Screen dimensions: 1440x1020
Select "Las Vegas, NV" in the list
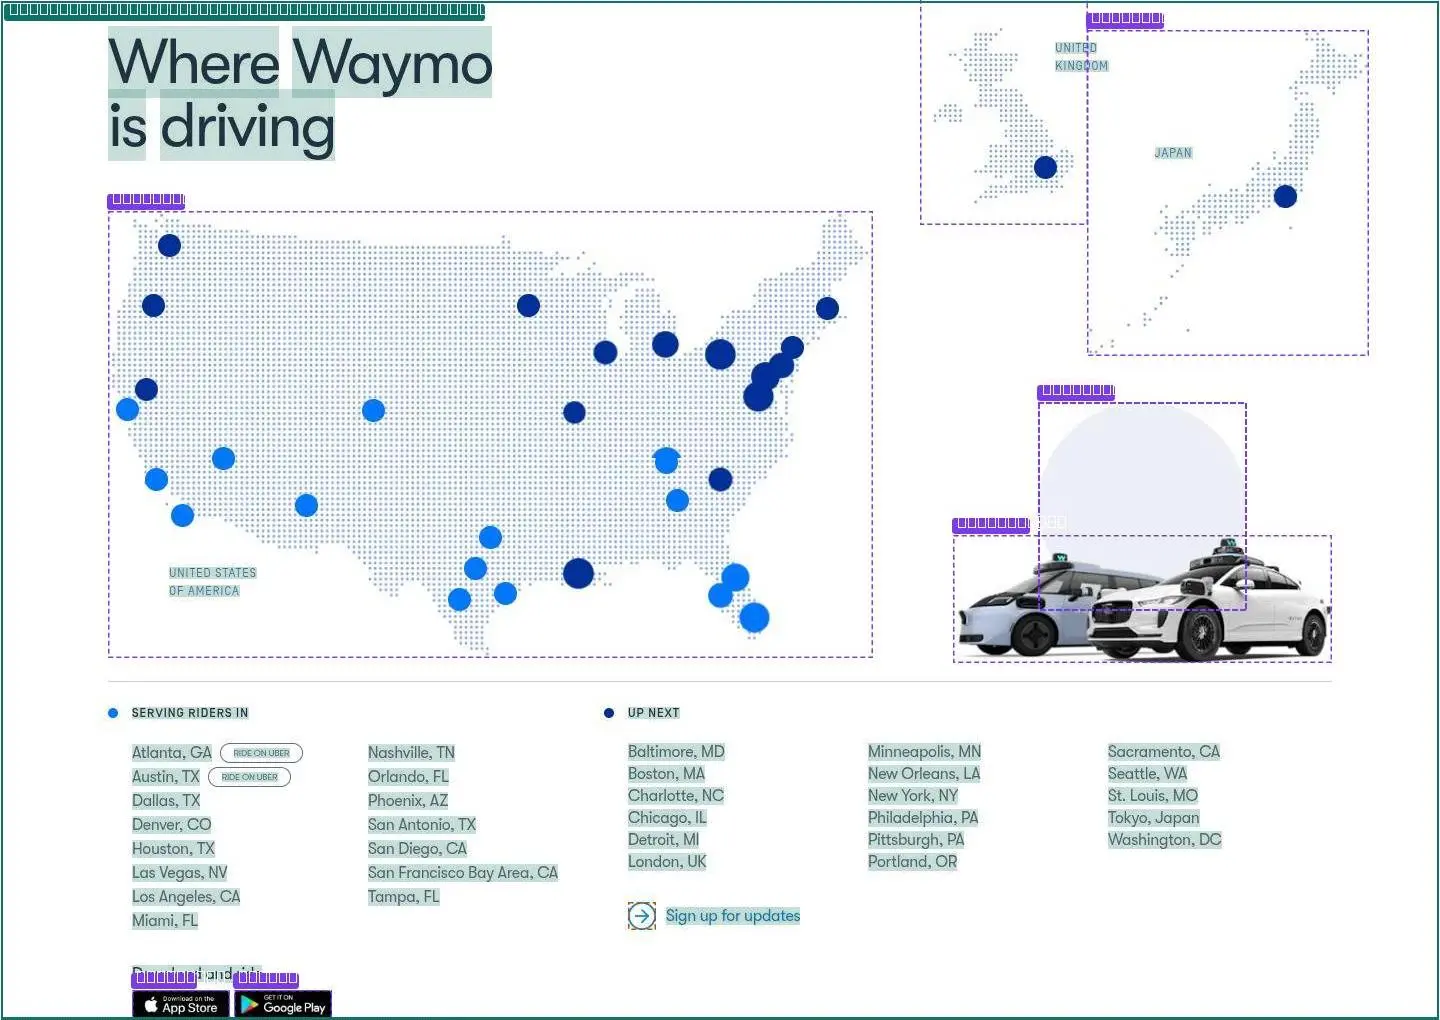click(x=180, y=873)
